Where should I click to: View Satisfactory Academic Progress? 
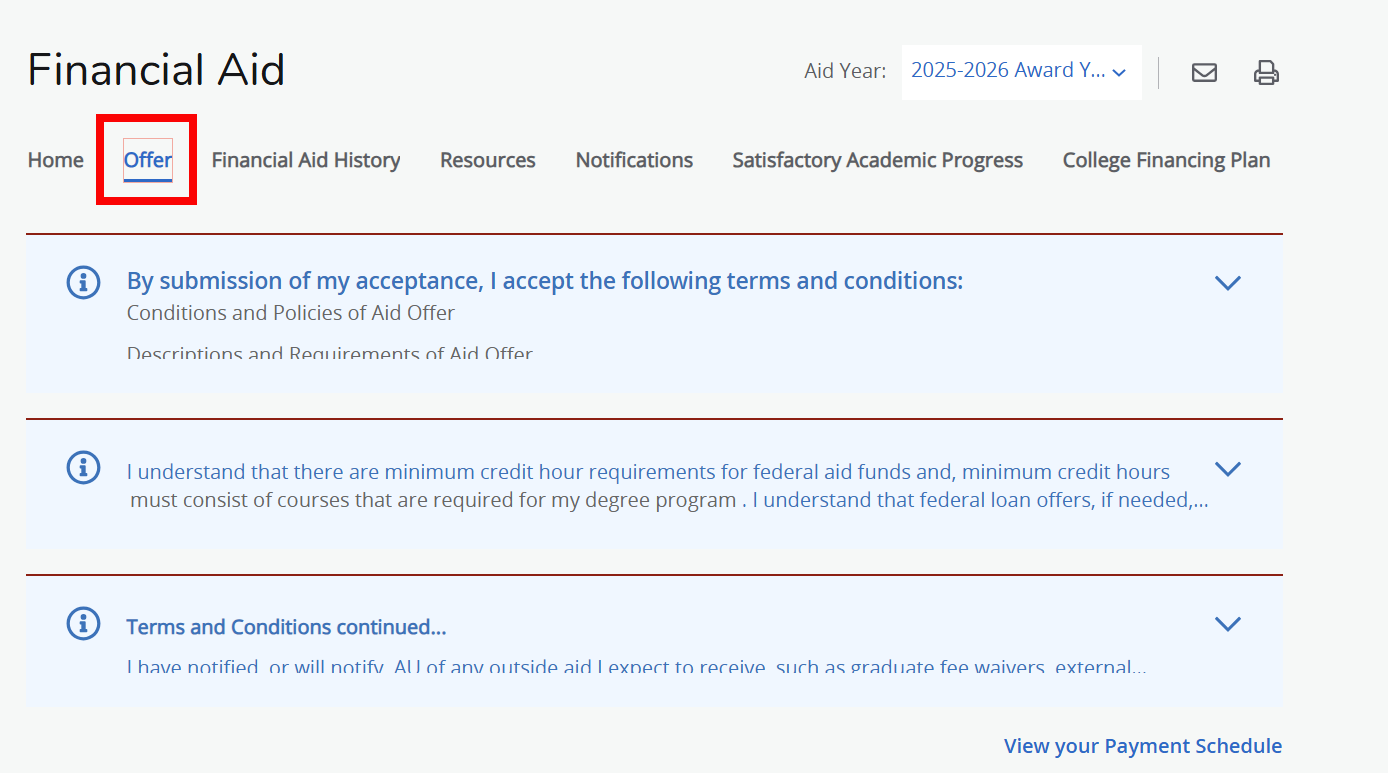click(877, 160)
